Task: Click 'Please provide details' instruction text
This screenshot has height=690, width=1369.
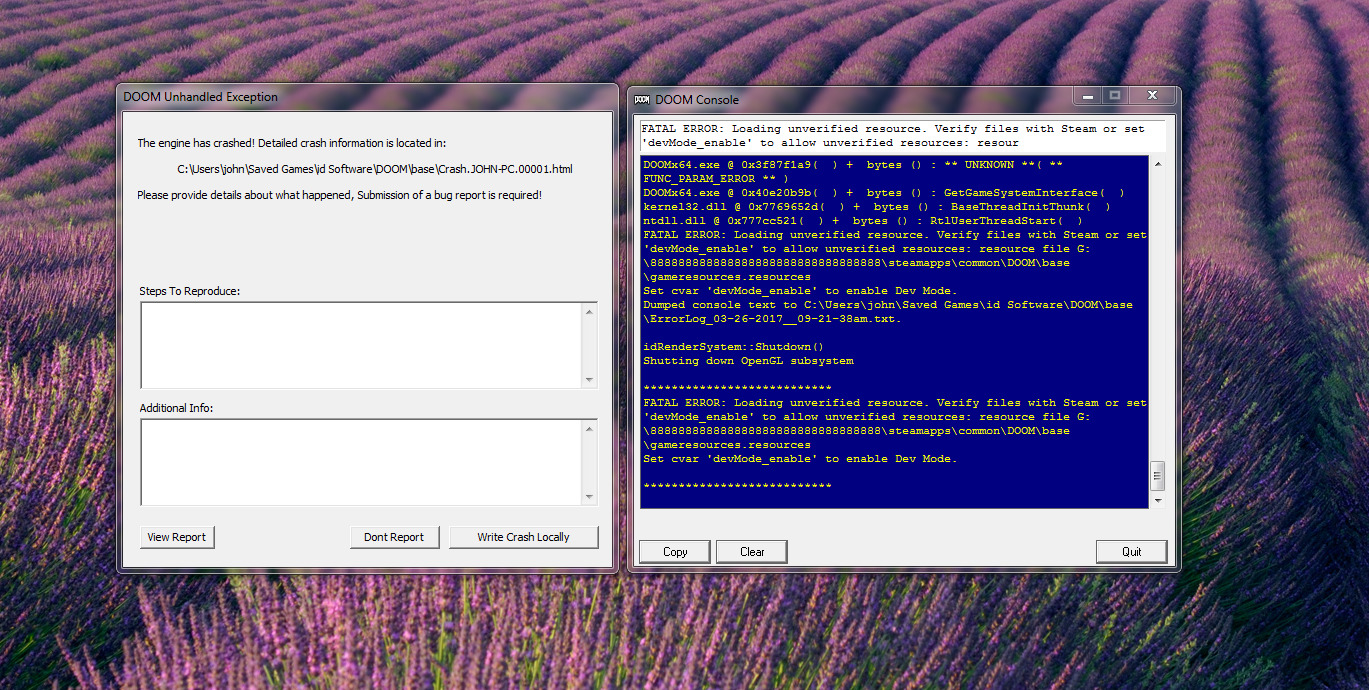Action: (x=339, y=195)
